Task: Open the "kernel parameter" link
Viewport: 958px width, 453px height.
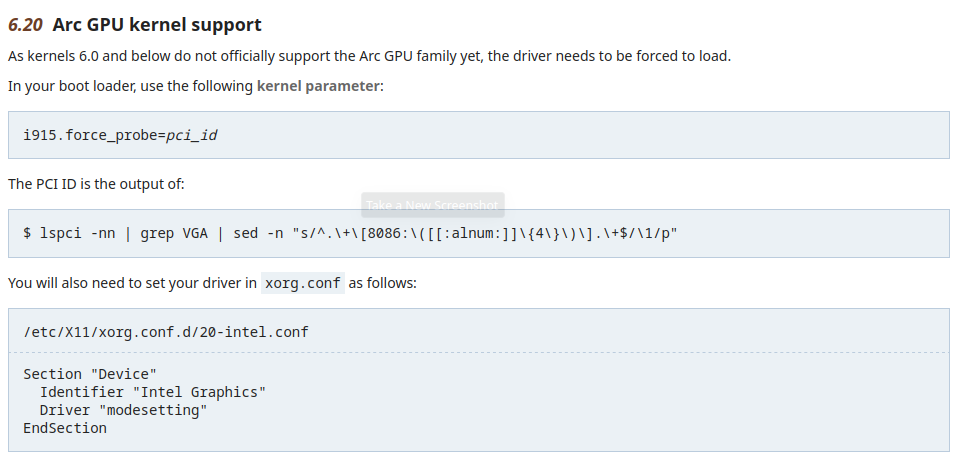Action: tap(318, 86)
